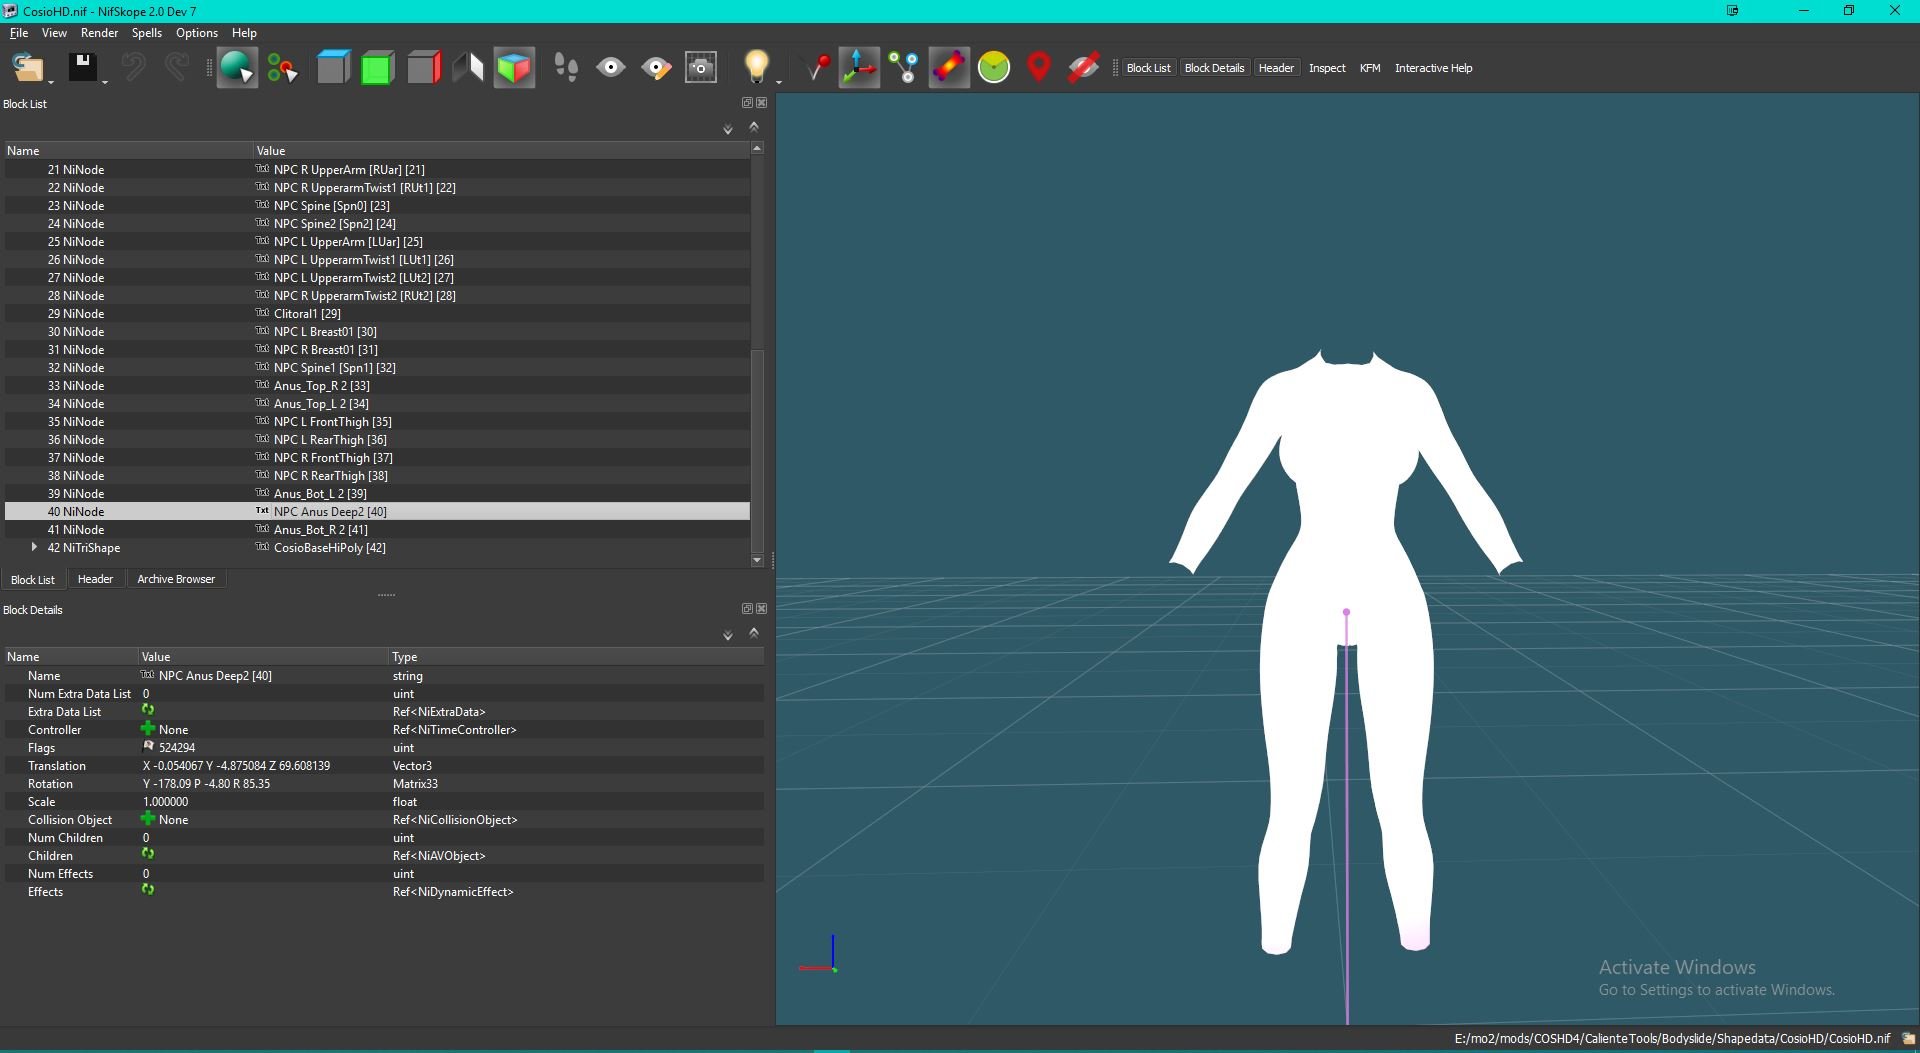This screenshot has height=1053, width=1920.
Task: Click the Flip view icon
Action: tap(468, 68)
